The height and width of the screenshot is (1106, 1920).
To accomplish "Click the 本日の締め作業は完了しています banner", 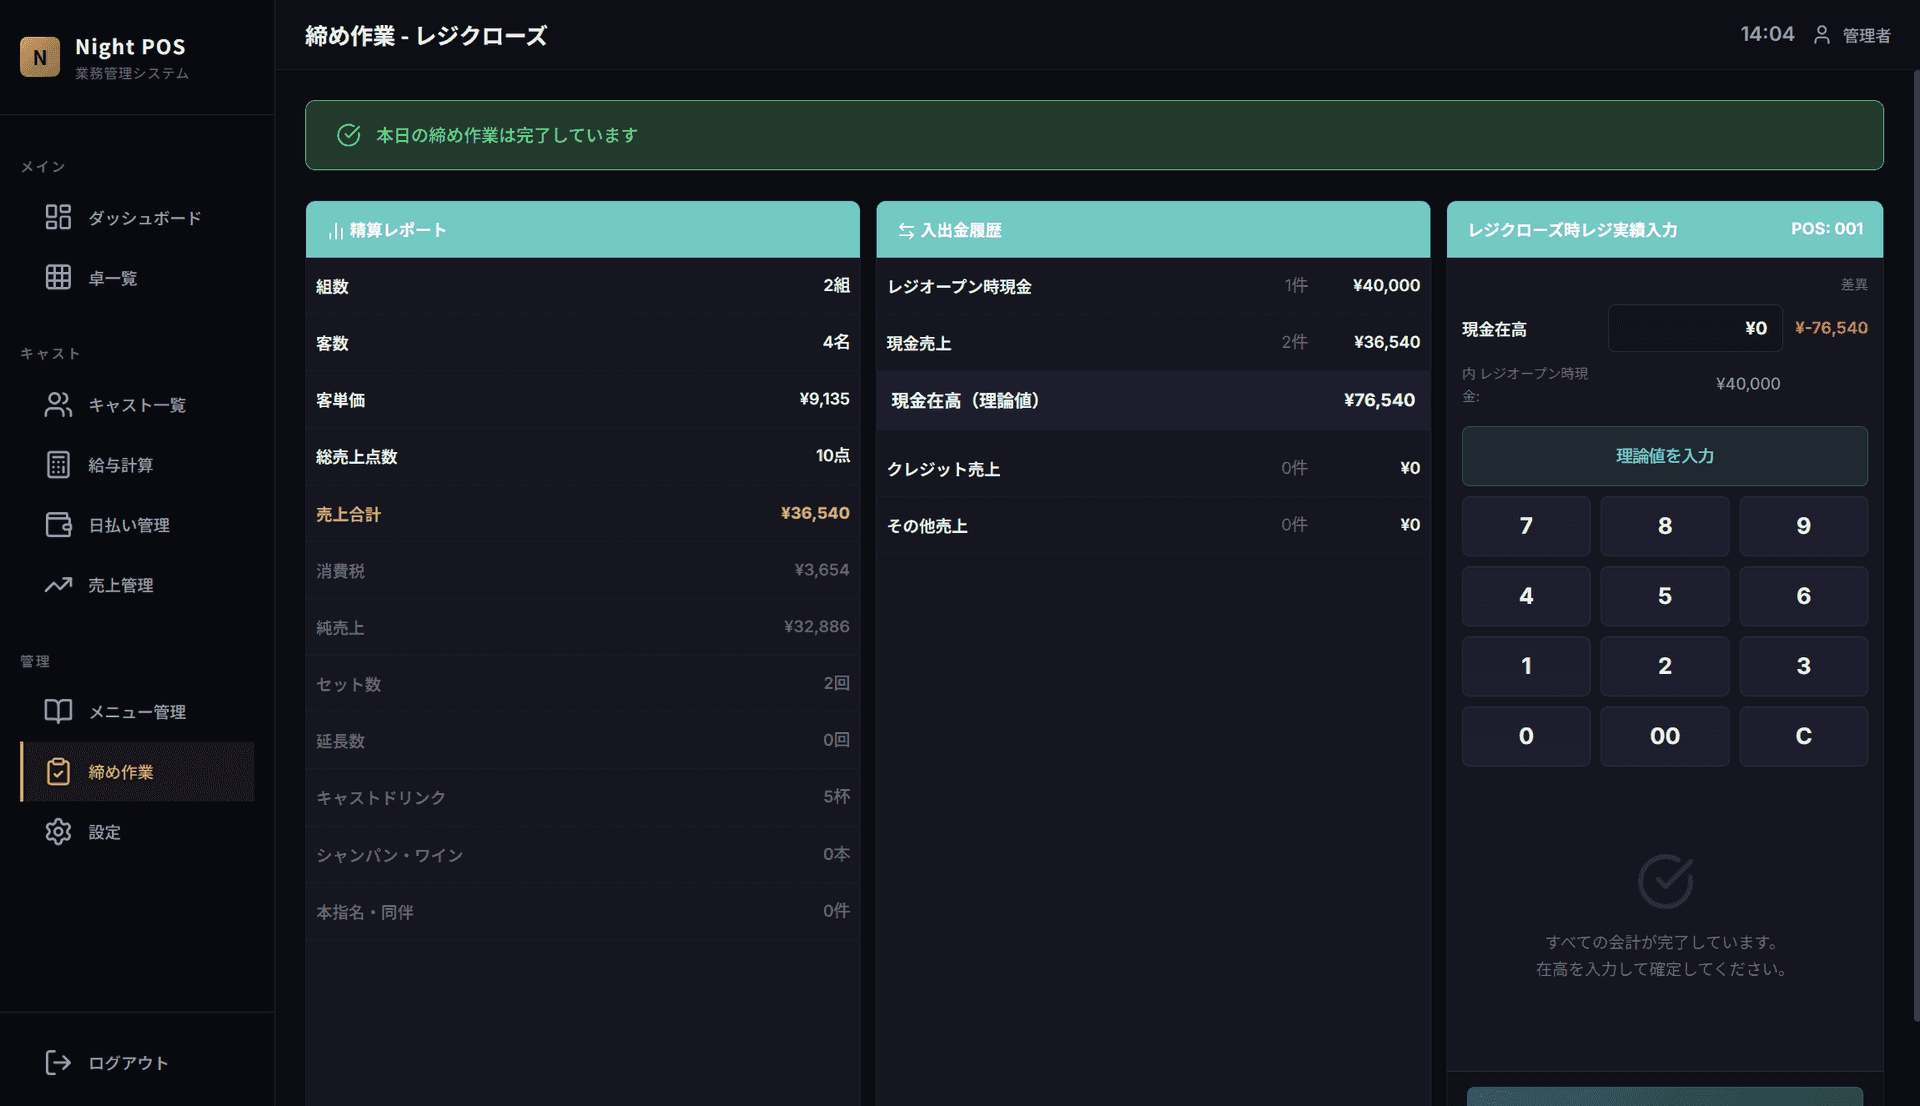I will (1094, 135).
